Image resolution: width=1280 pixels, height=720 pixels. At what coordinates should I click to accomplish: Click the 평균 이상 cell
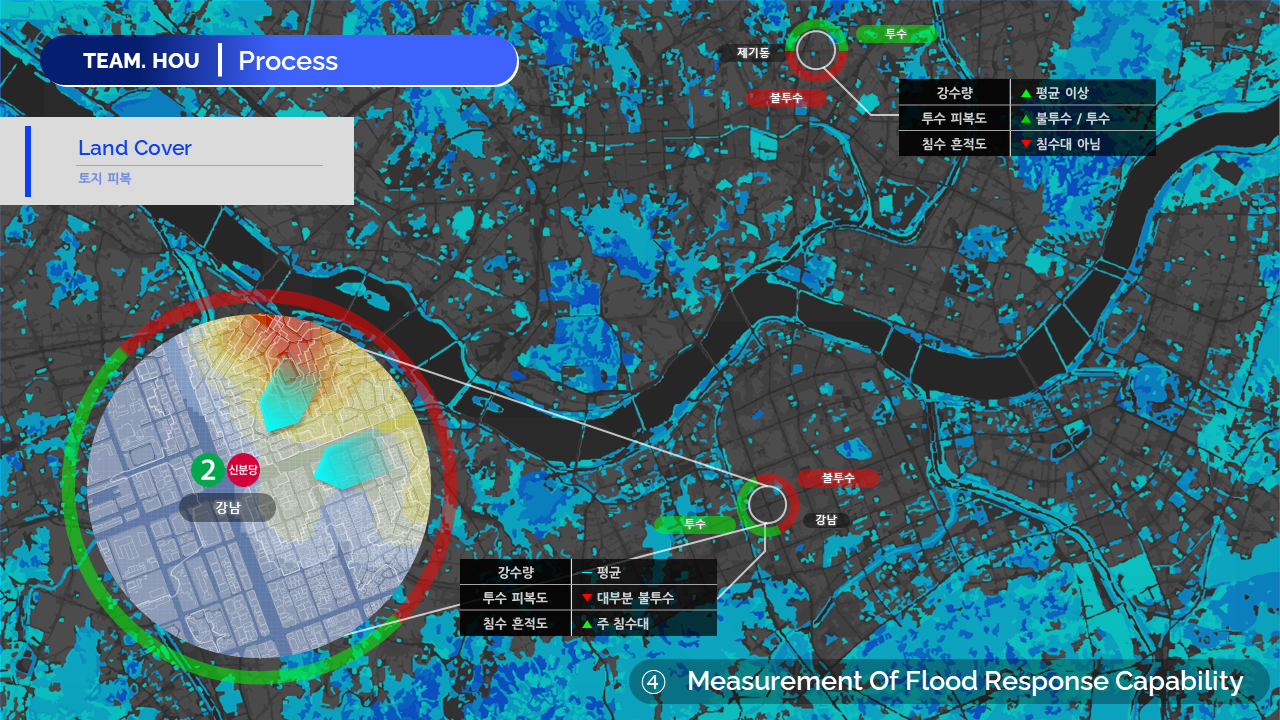(x=1084, y=93)
